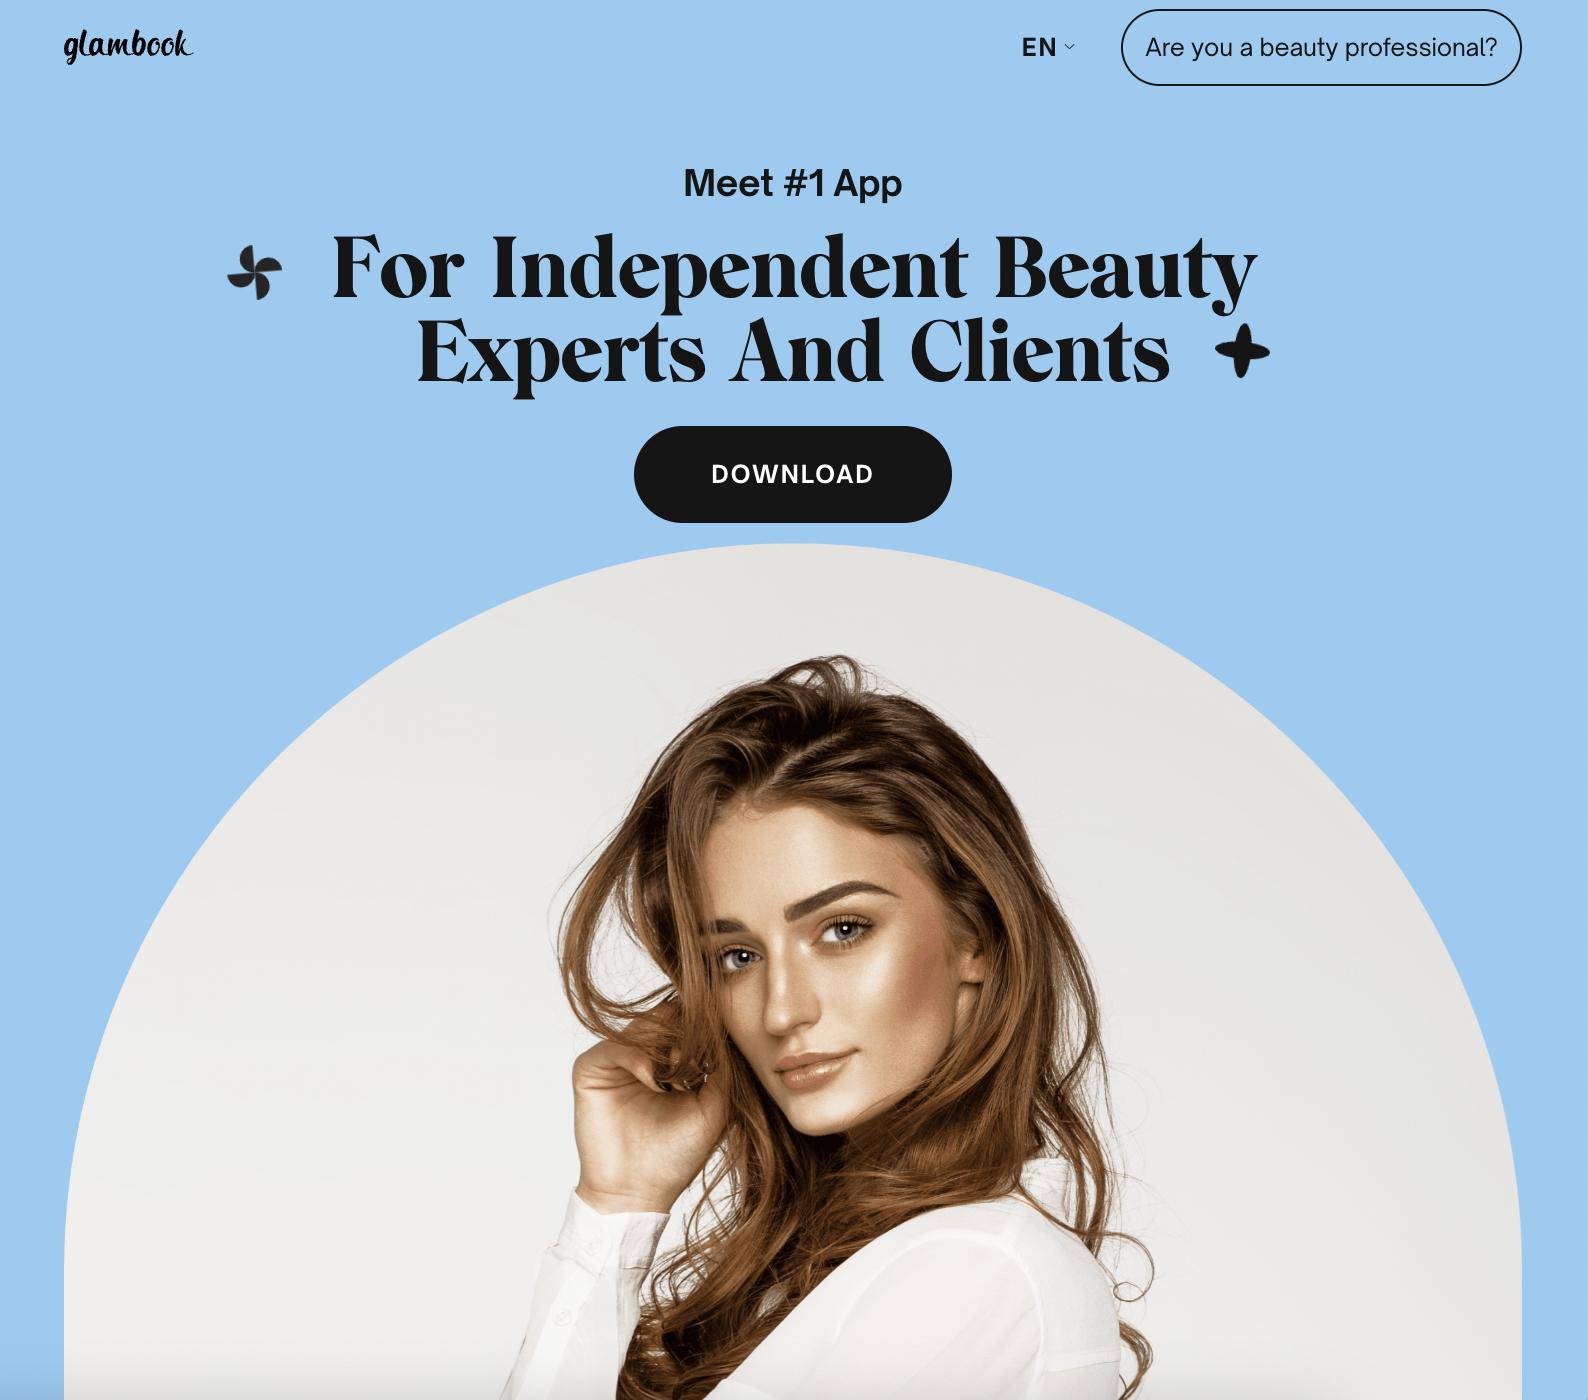Click the word 'Experts' in the headline
1588x1400 pixels.
(x=561, y=354)
